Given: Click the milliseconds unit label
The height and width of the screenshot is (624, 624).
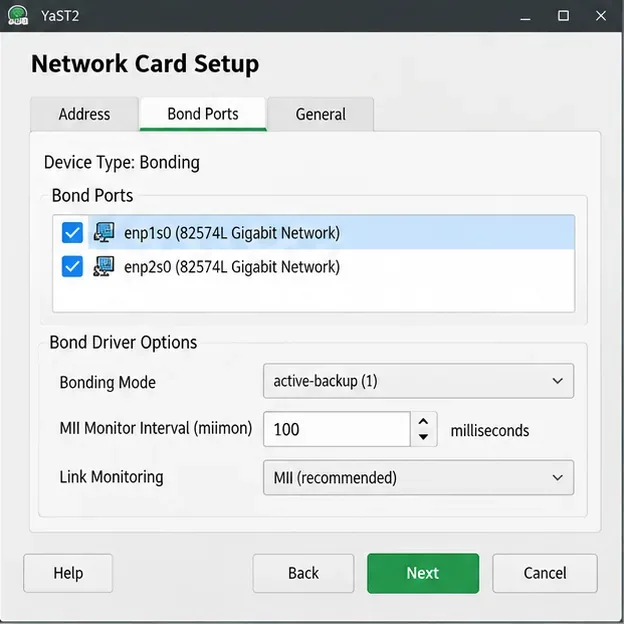Looking at the screenshot, I should point(490,431).
